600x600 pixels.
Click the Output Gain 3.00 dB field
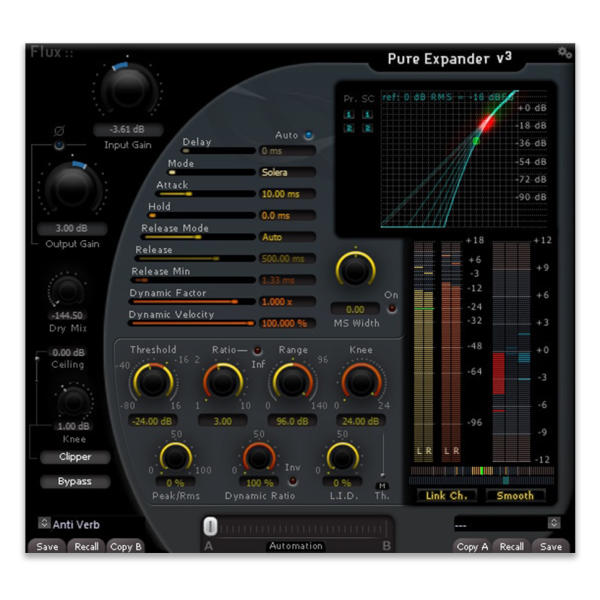72,228
